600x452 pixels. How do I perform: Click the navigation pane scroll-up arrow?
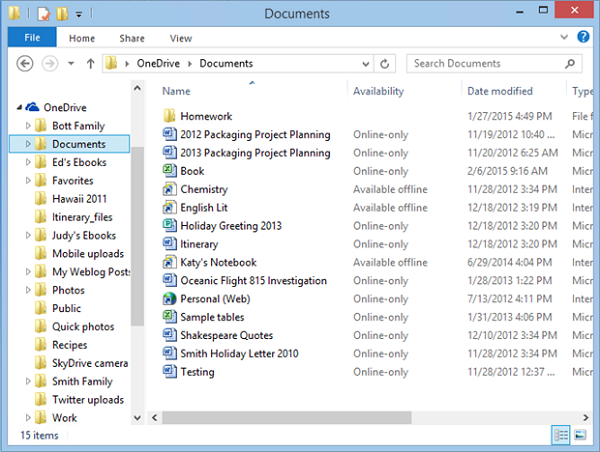coord(137,88)
